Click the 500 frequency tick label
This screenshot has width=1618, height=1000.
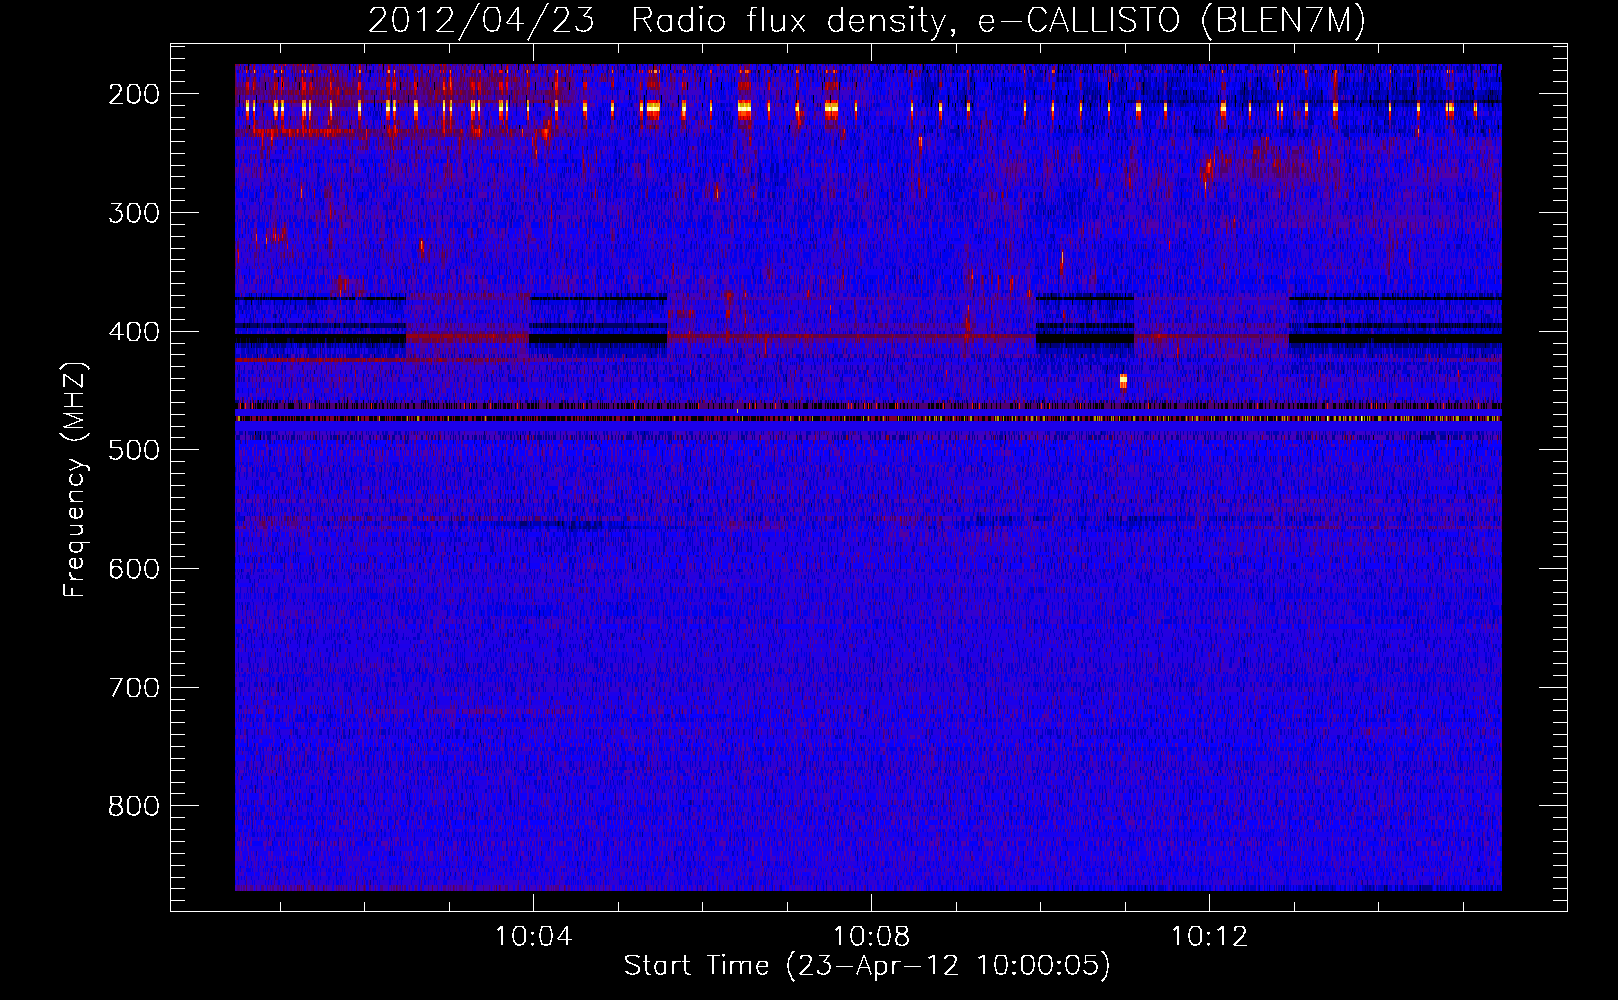(133, 450)
